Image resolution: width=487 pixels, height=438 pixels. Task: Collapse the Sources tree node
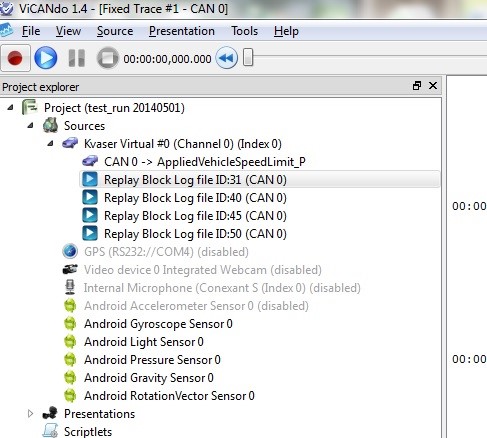tap(31, 126)
